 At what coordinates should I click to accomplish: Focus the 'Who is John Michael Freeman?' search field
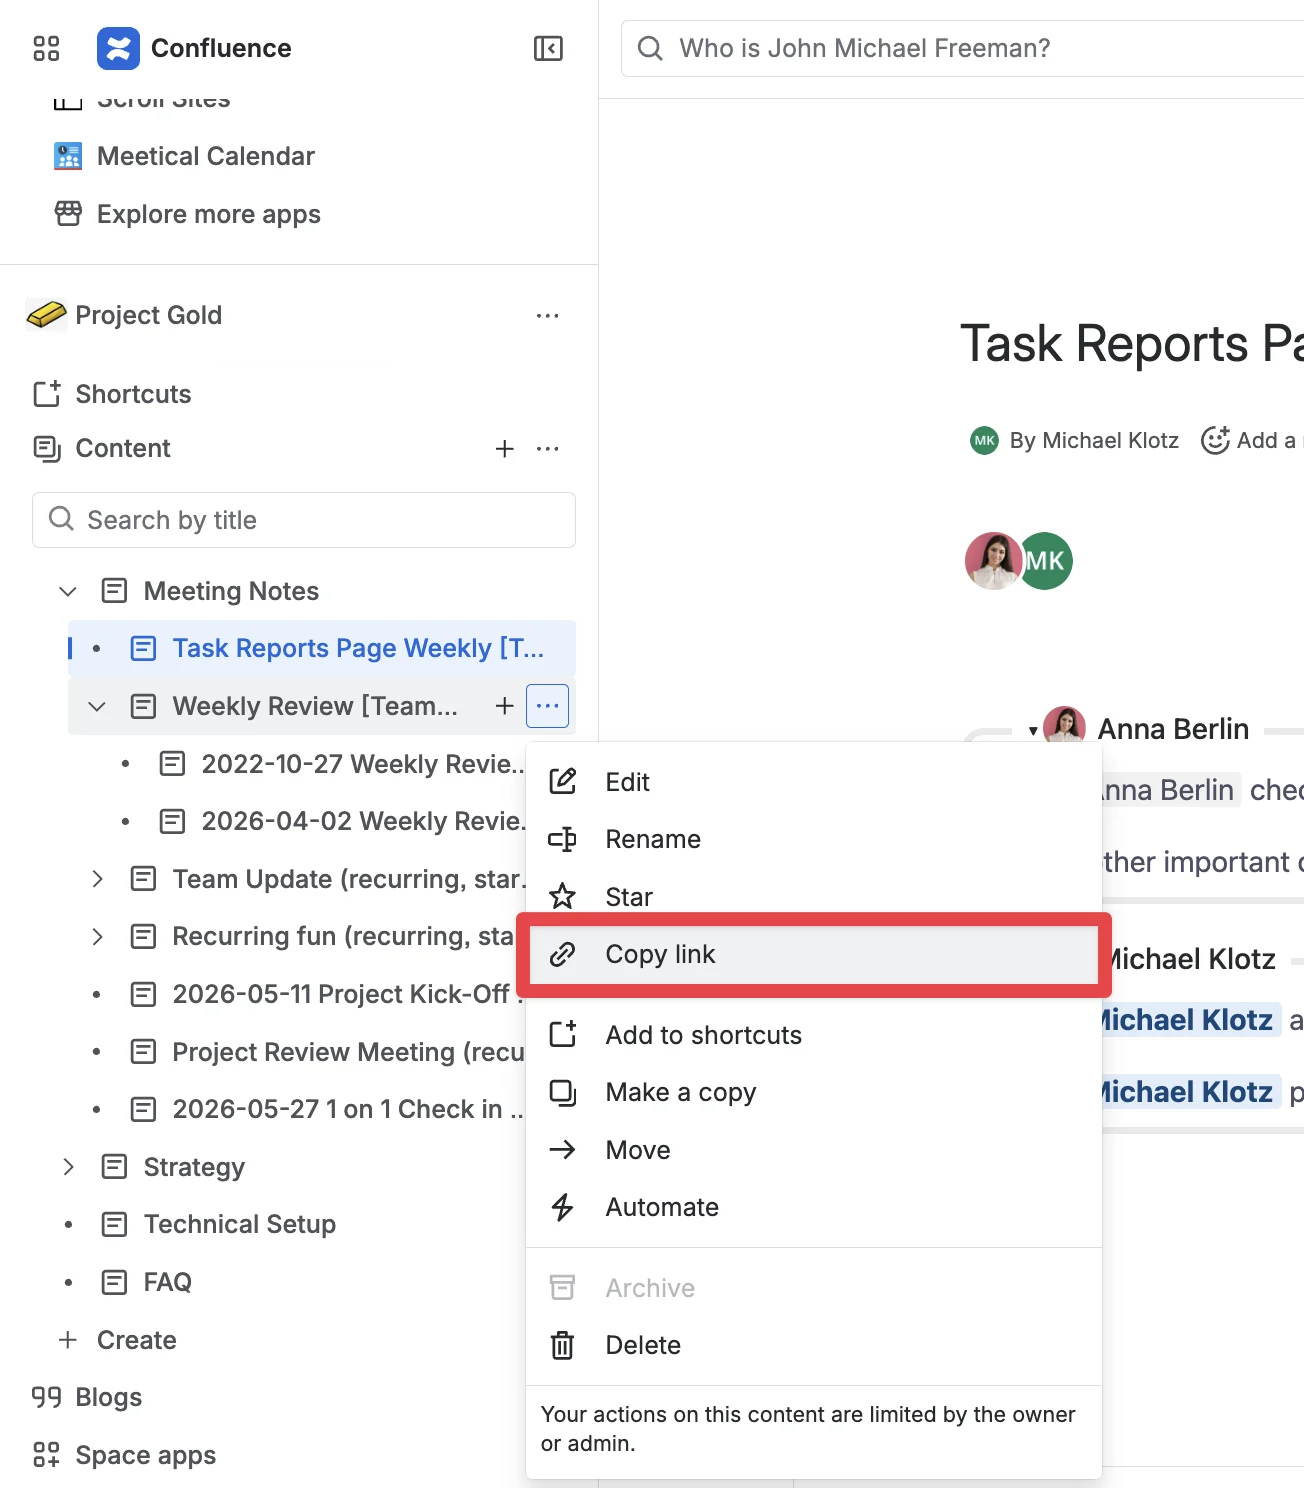[x=962, y=48]
